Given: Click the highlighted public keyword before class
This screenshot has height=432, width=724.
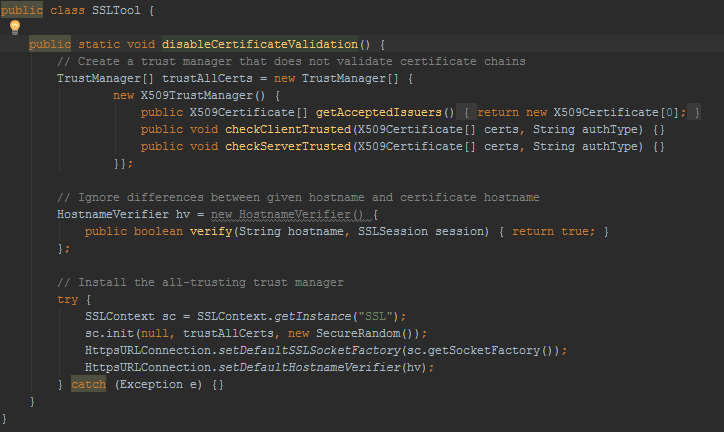Looking at the screenshot, I should click(21, 10).
